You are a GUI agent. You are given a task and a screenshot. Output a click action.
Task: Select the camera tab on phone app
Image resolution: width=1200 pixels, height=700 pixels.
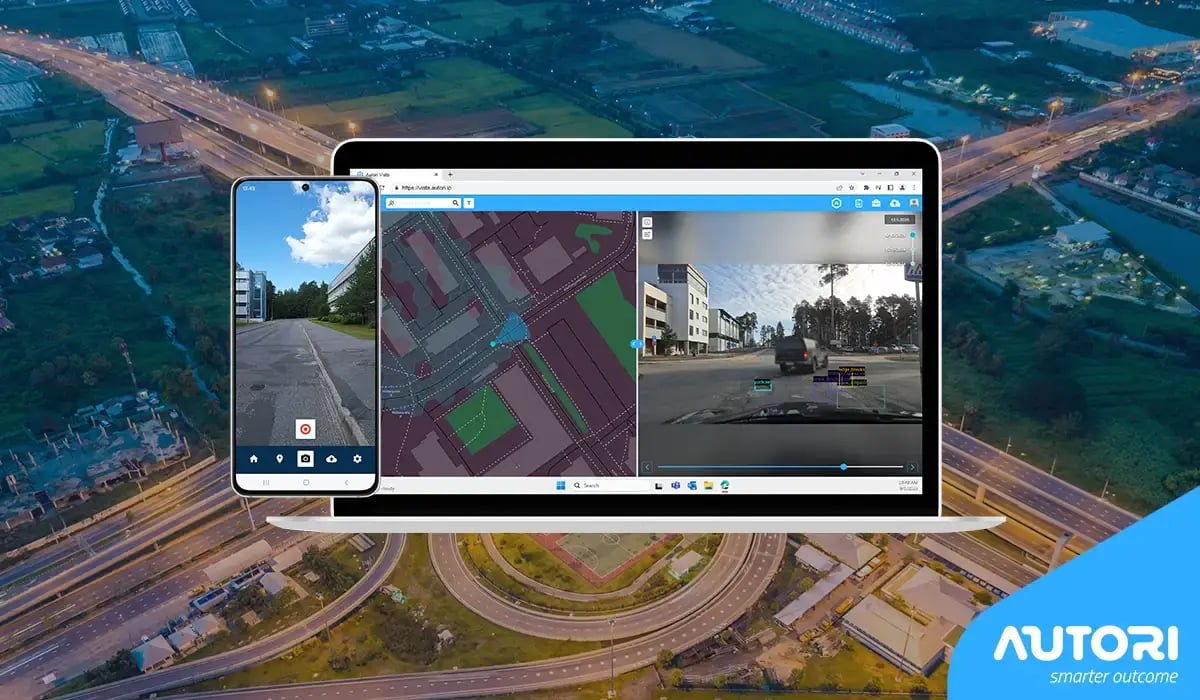pyautogui.click(x=305, y=458)
